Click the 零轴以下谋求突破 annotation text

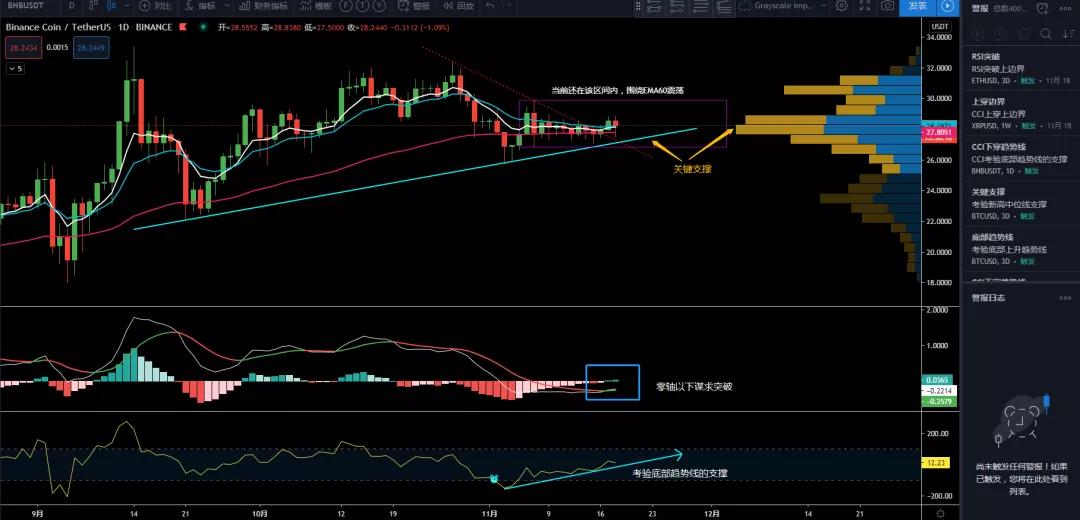(694, 387)
